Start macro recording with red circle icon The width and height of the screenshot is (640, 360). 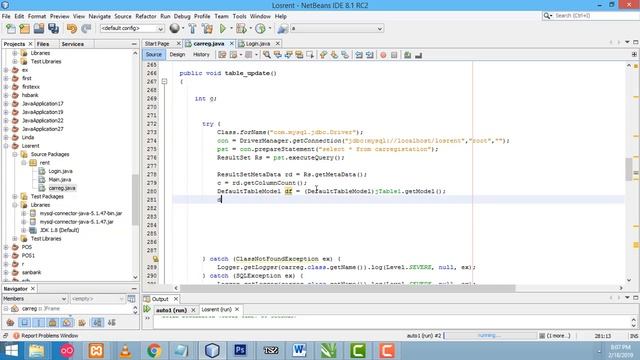[x=383, y=55]
